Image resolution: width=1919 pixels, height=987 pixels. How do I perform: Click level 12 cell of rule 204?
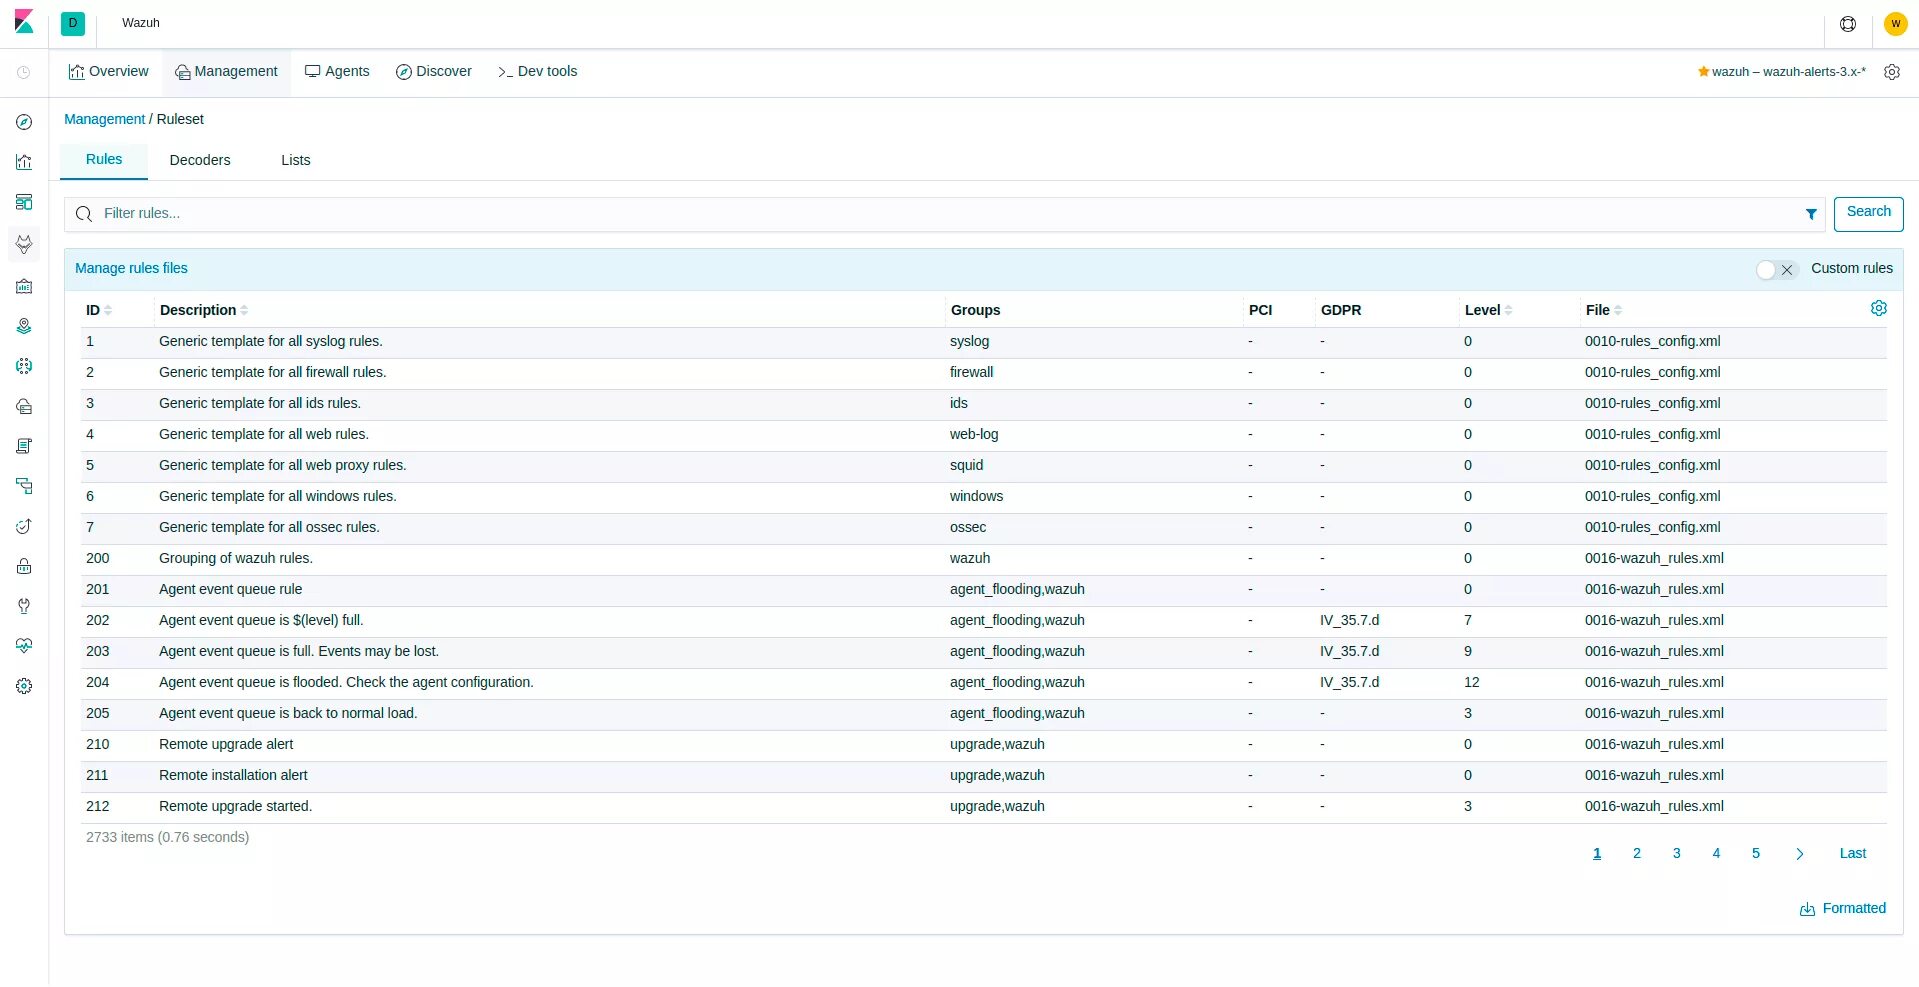[x=1472, y=683]
